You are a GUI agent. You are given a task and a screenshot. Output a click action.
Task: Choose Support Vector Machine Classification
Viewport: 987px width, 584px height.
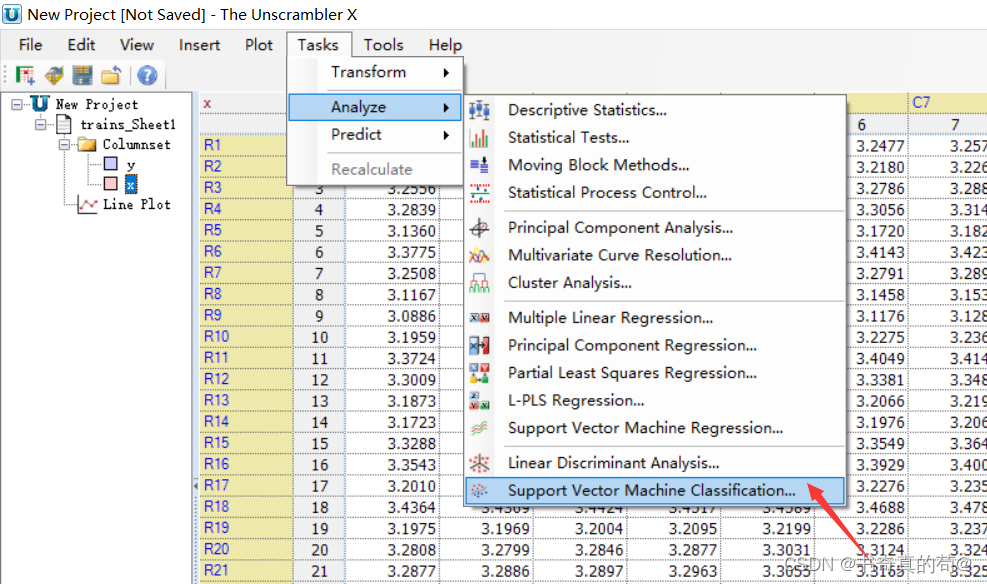coord(655,491)
